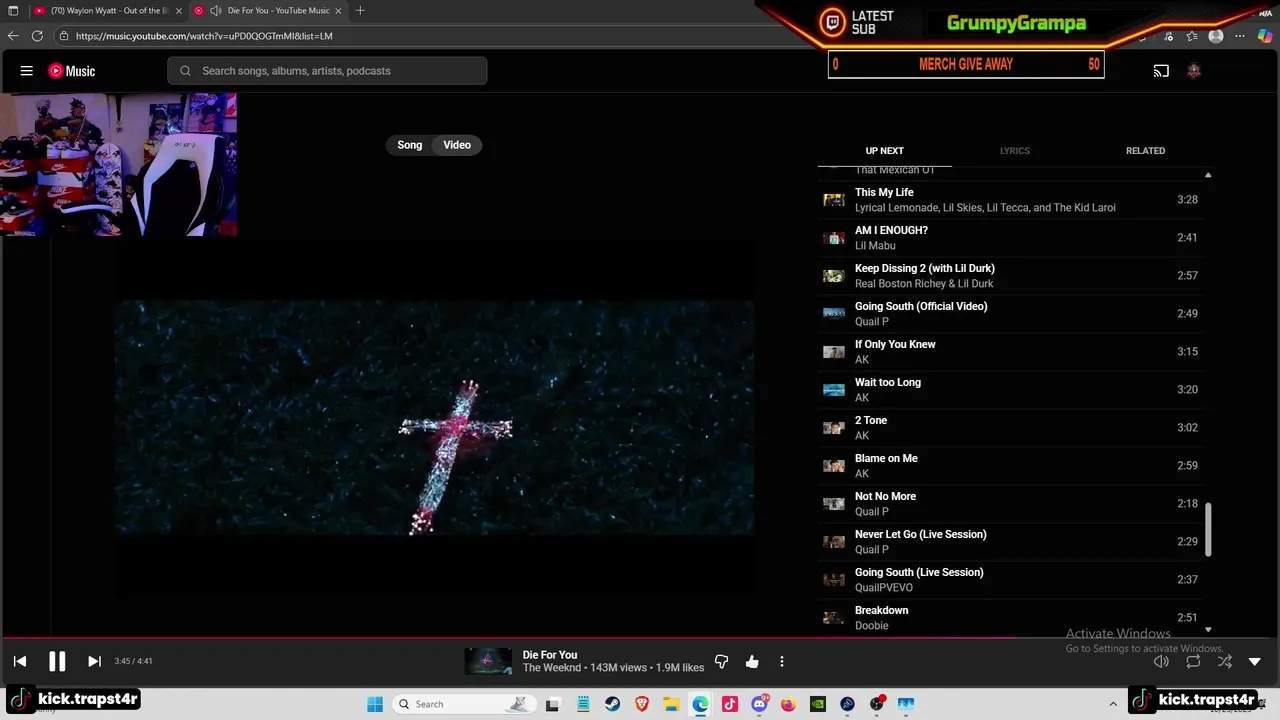Play Wait too Long by AK
The width and height of the screenshot is (1280, 720).
pos(1011,389)
